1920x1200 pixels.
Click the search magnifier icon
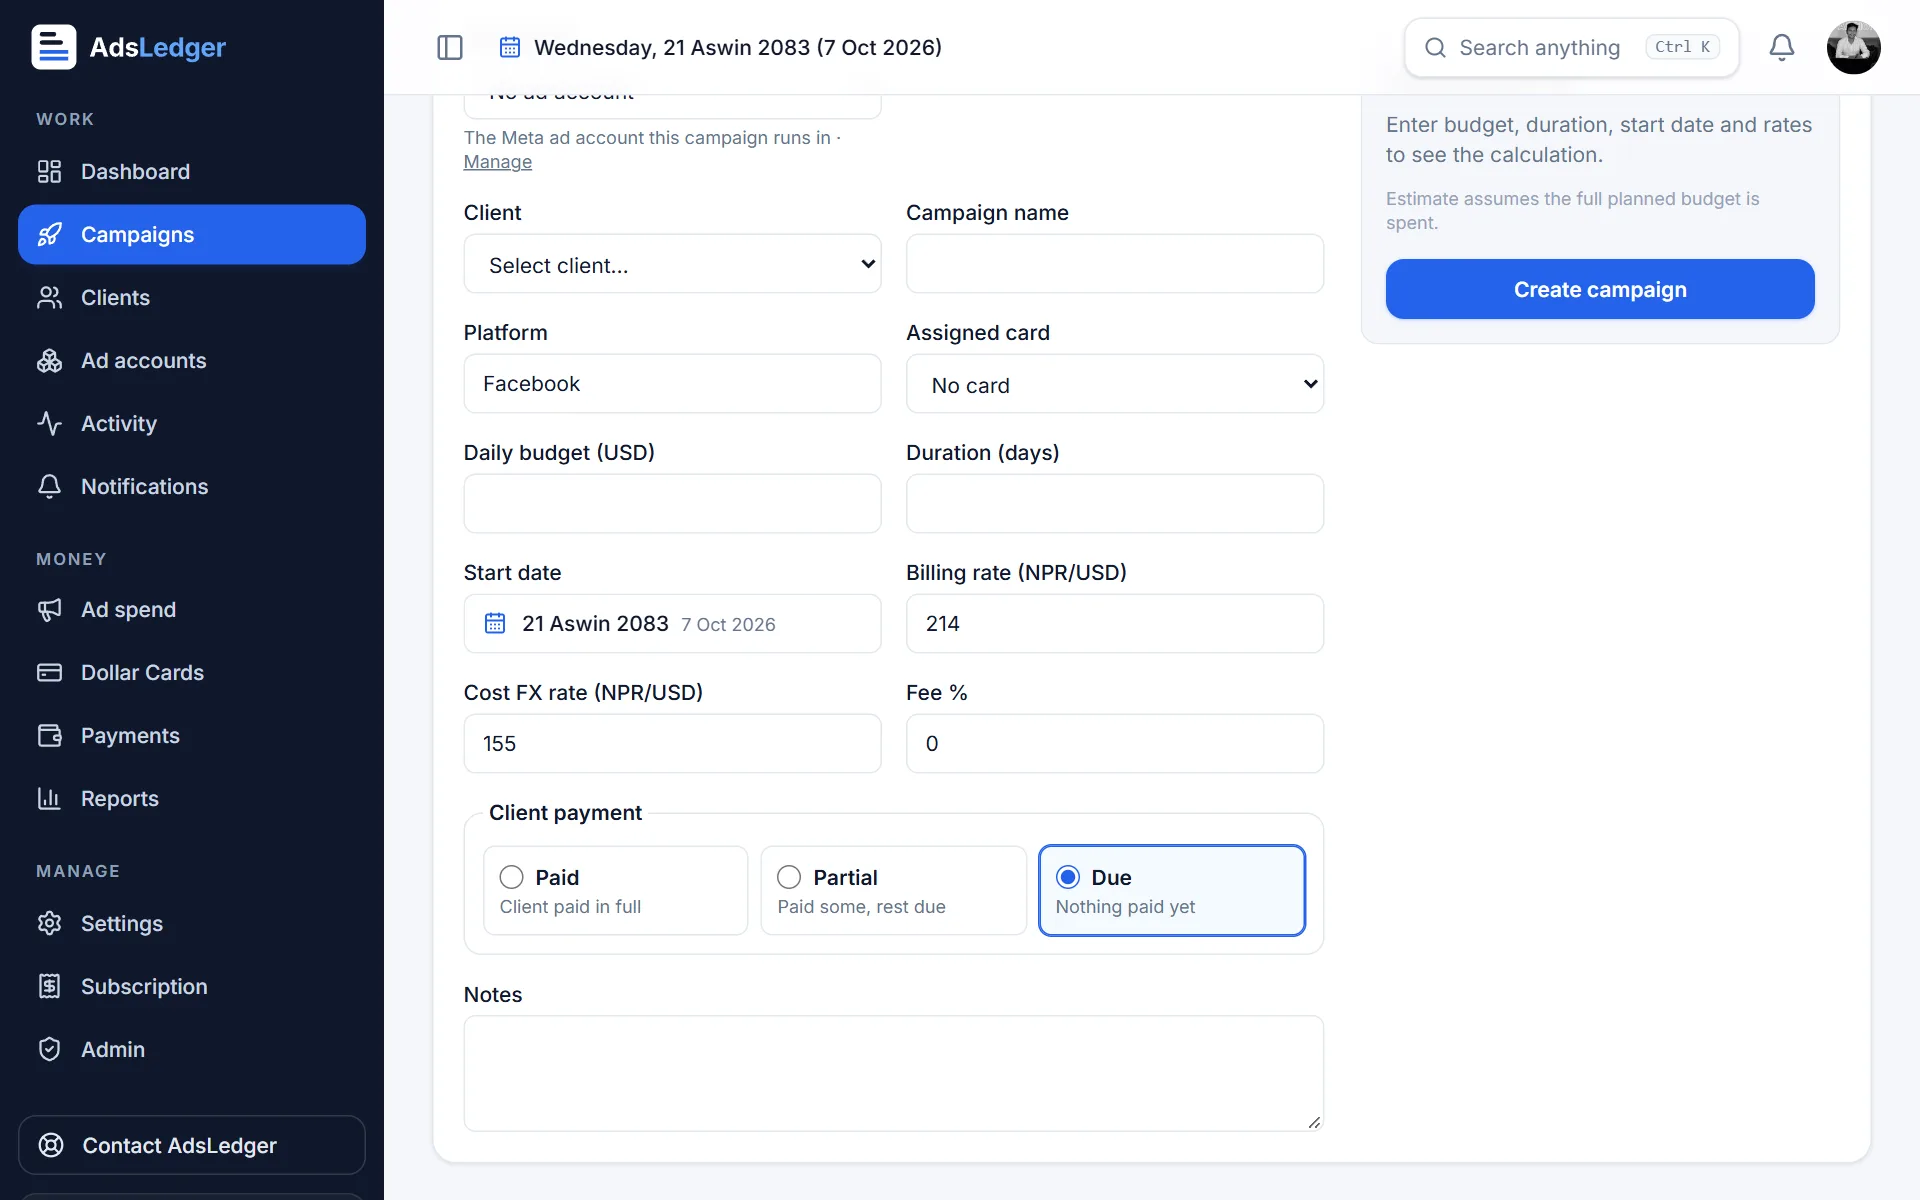coord(1435,47)
